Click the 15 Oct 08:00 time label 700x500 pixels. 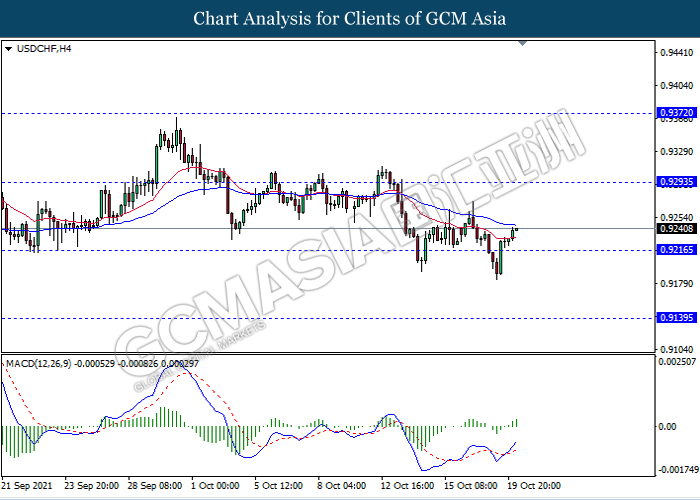[471, 486]
